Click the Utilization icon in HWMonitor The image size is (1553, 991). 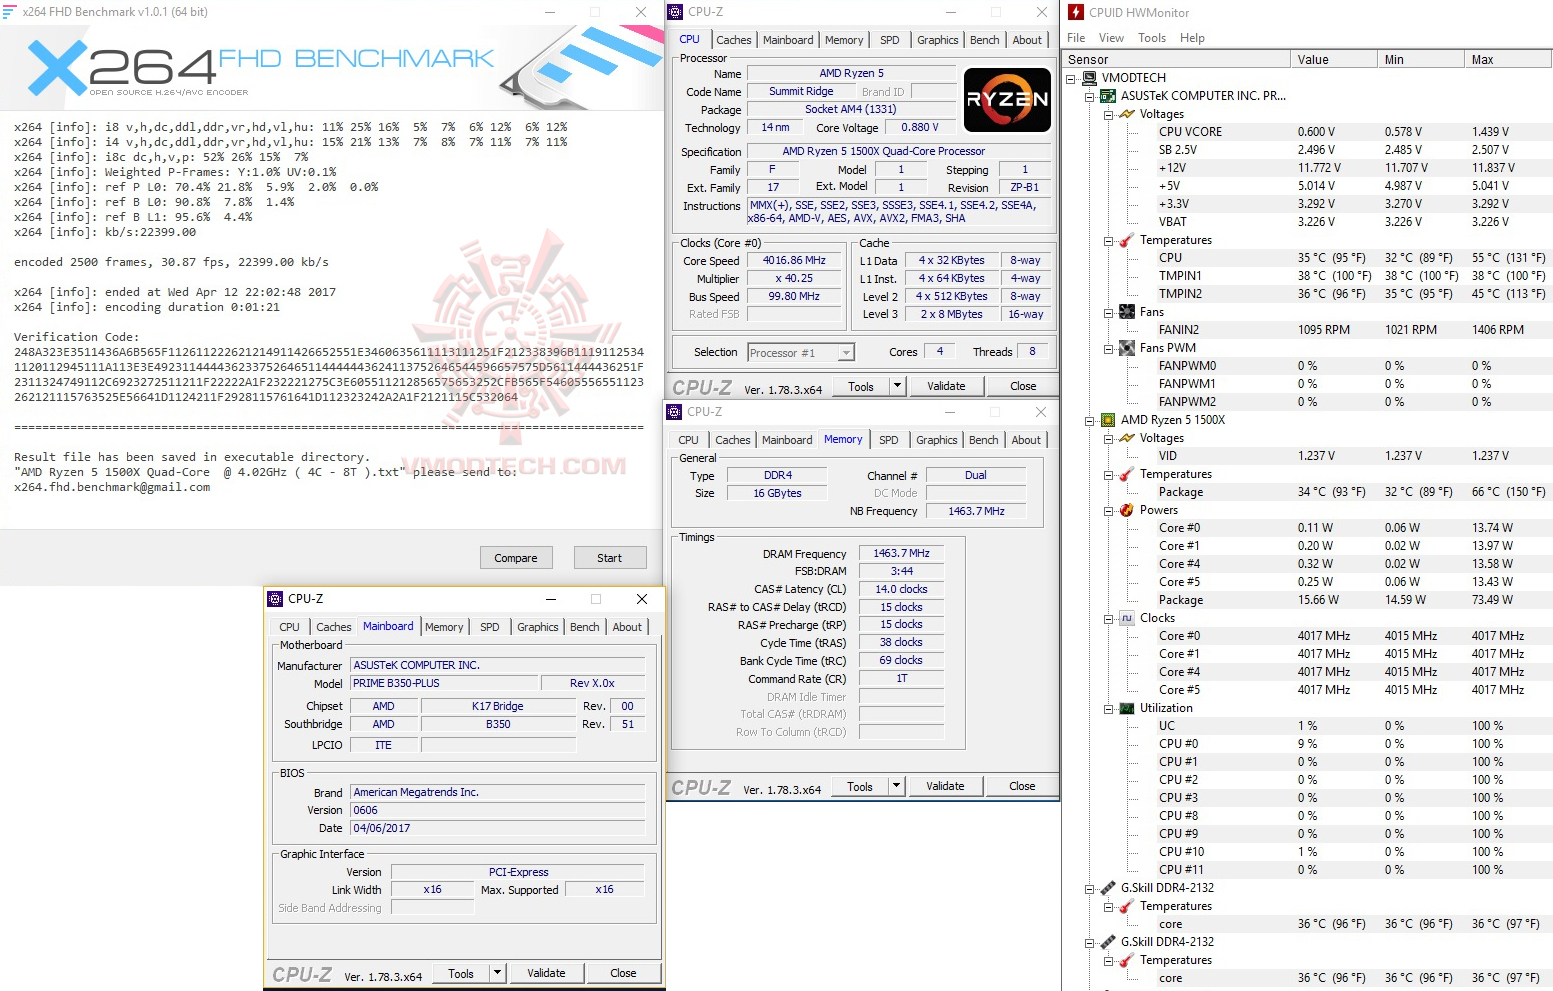[x=1127, y=707]
